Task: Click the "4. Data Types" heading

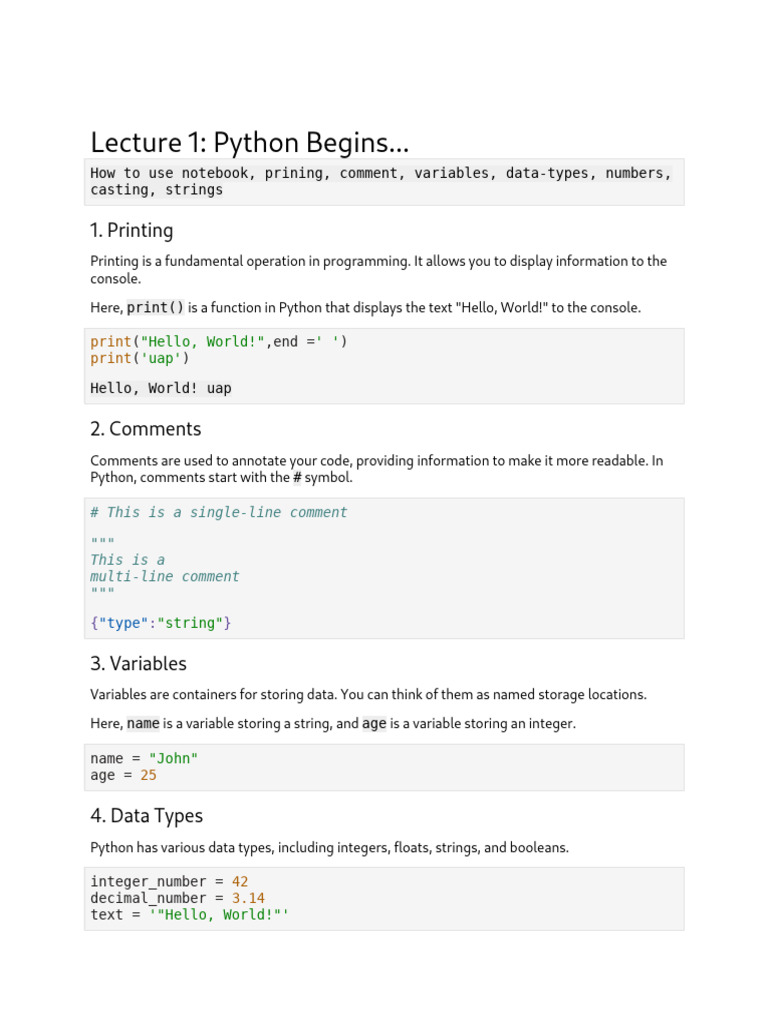Action: [146, 816]
